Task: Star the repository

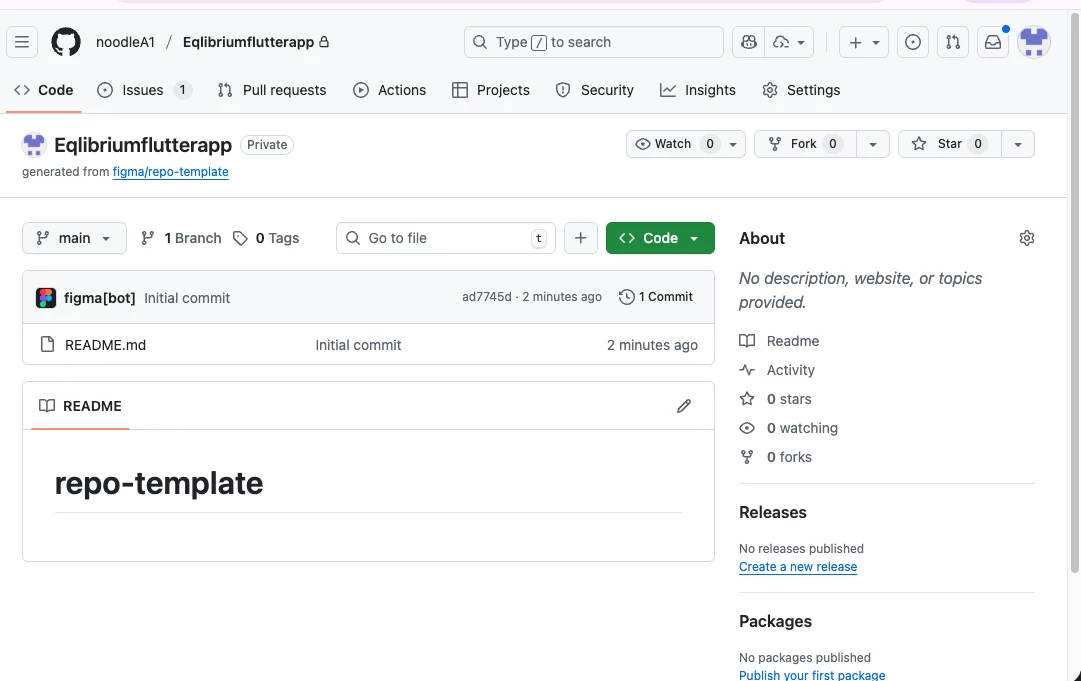Action: (x=949, y=144)
